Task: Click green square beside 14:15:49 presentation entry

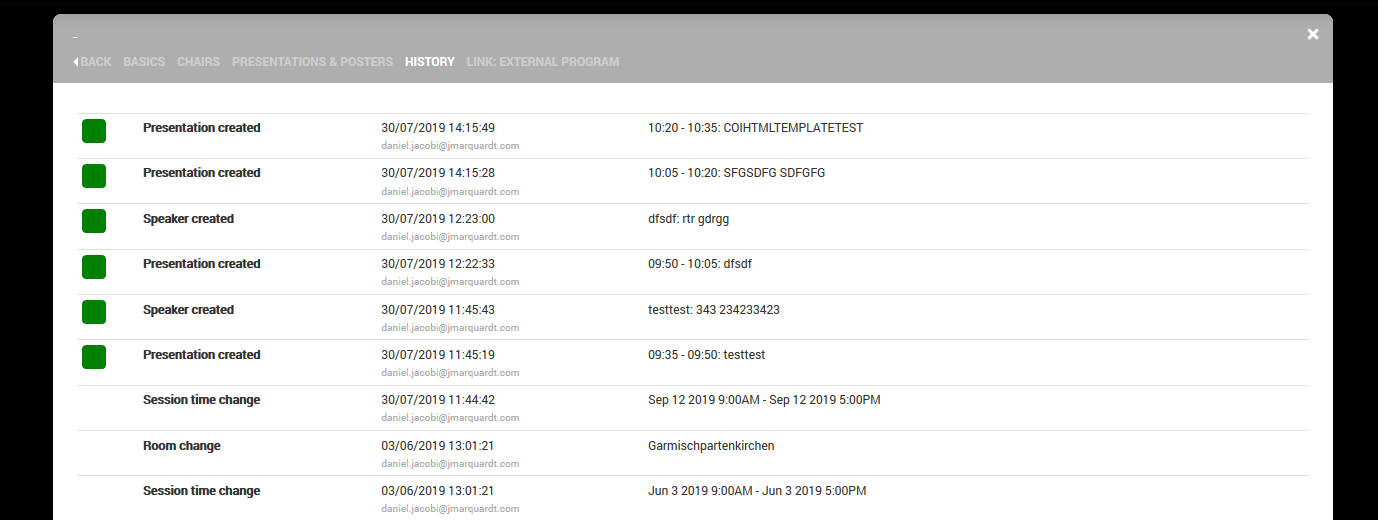Action: click(94, 131)
